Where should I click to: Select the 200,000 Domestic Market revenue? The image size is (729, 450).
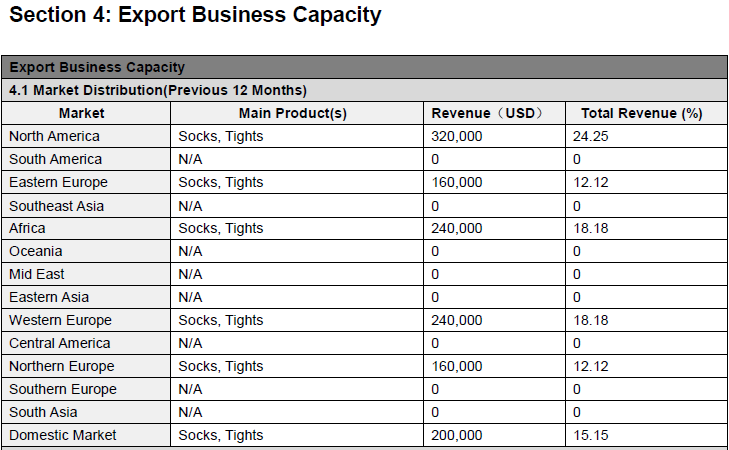click(x=457, y=435)
